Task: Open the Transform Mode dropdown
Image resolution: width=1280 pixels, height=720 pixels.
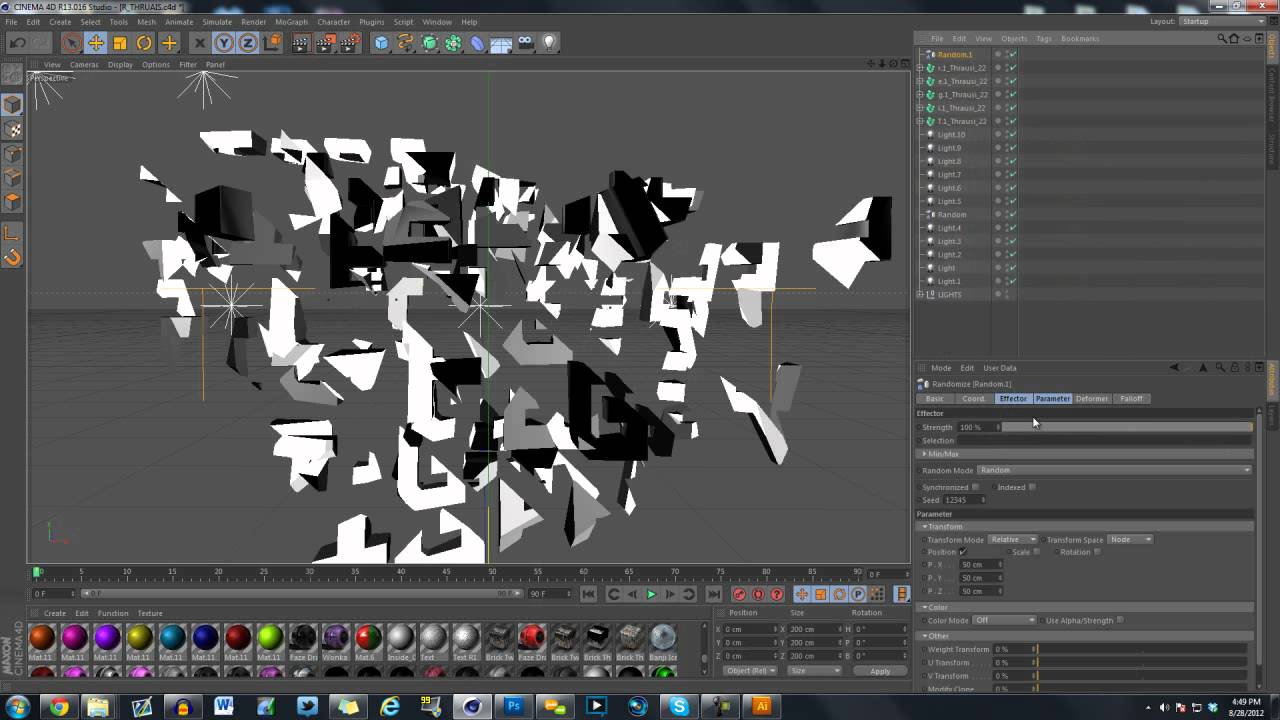Action: [x=1013, y=540]
